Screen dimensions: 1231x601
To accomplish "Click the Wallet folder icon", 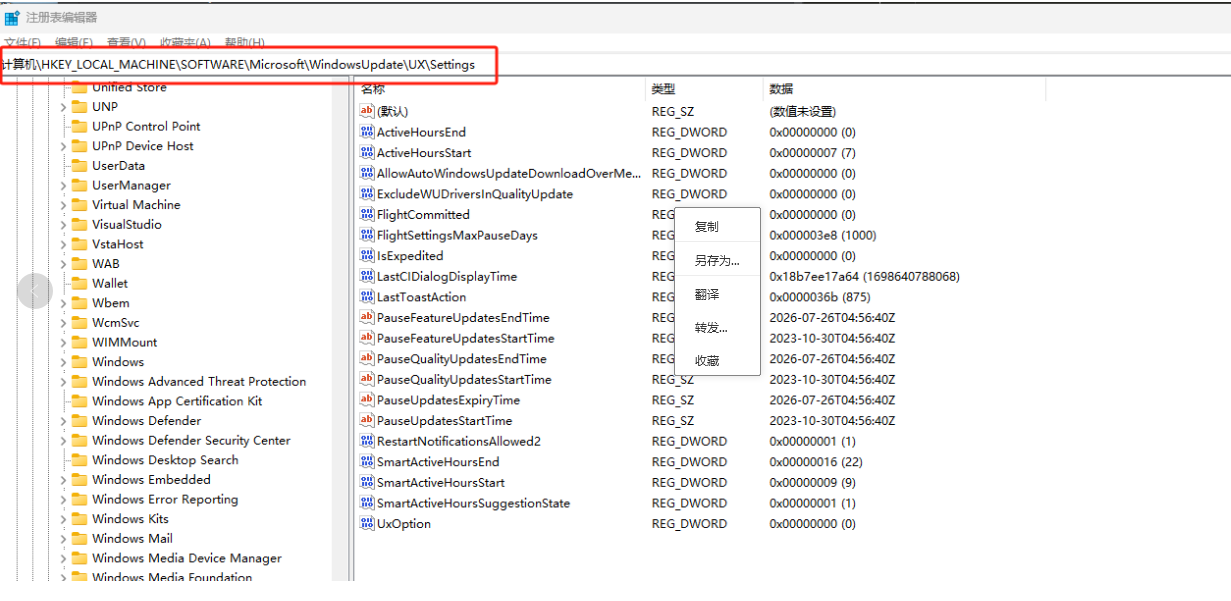I will tap(79, 283).
